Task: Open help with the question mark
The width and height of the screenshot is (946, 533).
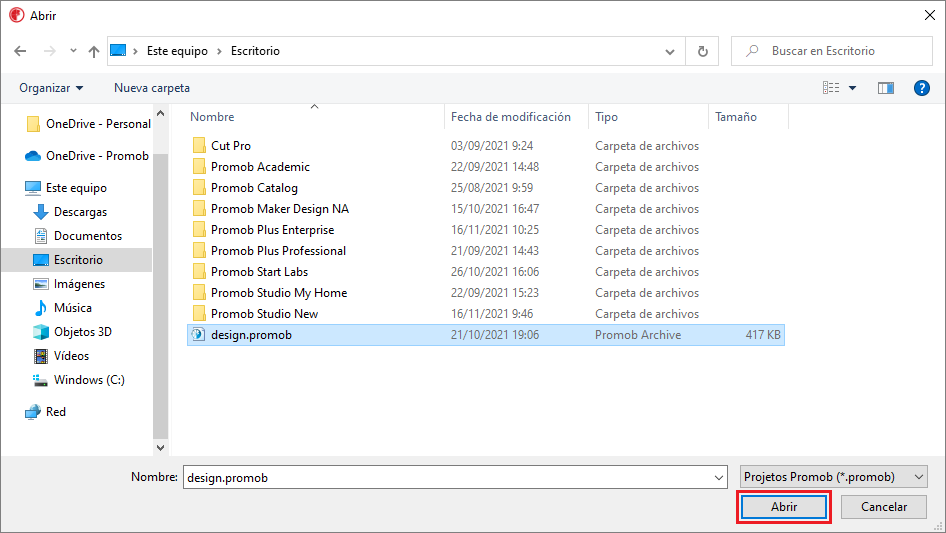Action: pos(921,88)
